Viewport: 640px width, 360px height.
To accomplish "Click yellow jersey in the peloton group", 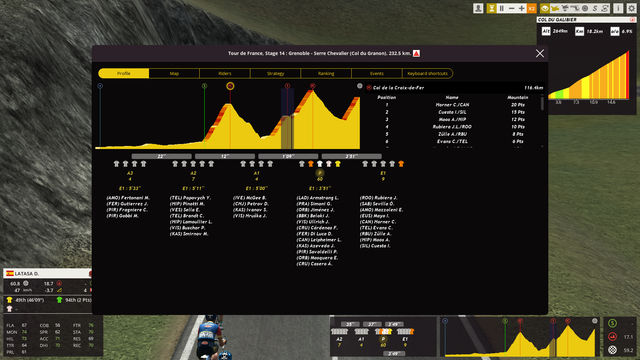I will click(x=338, y=164).
